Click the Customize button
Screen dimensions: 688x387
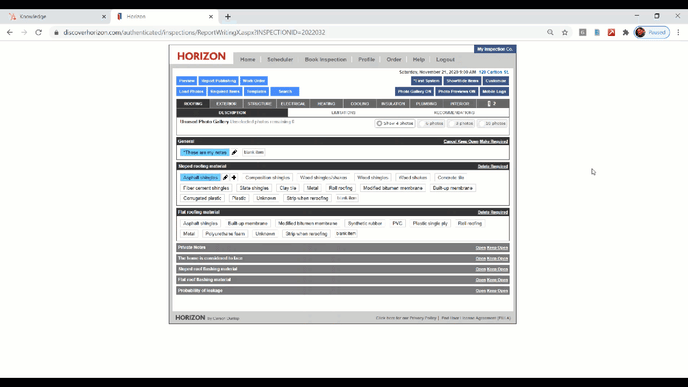coord(496,81)
